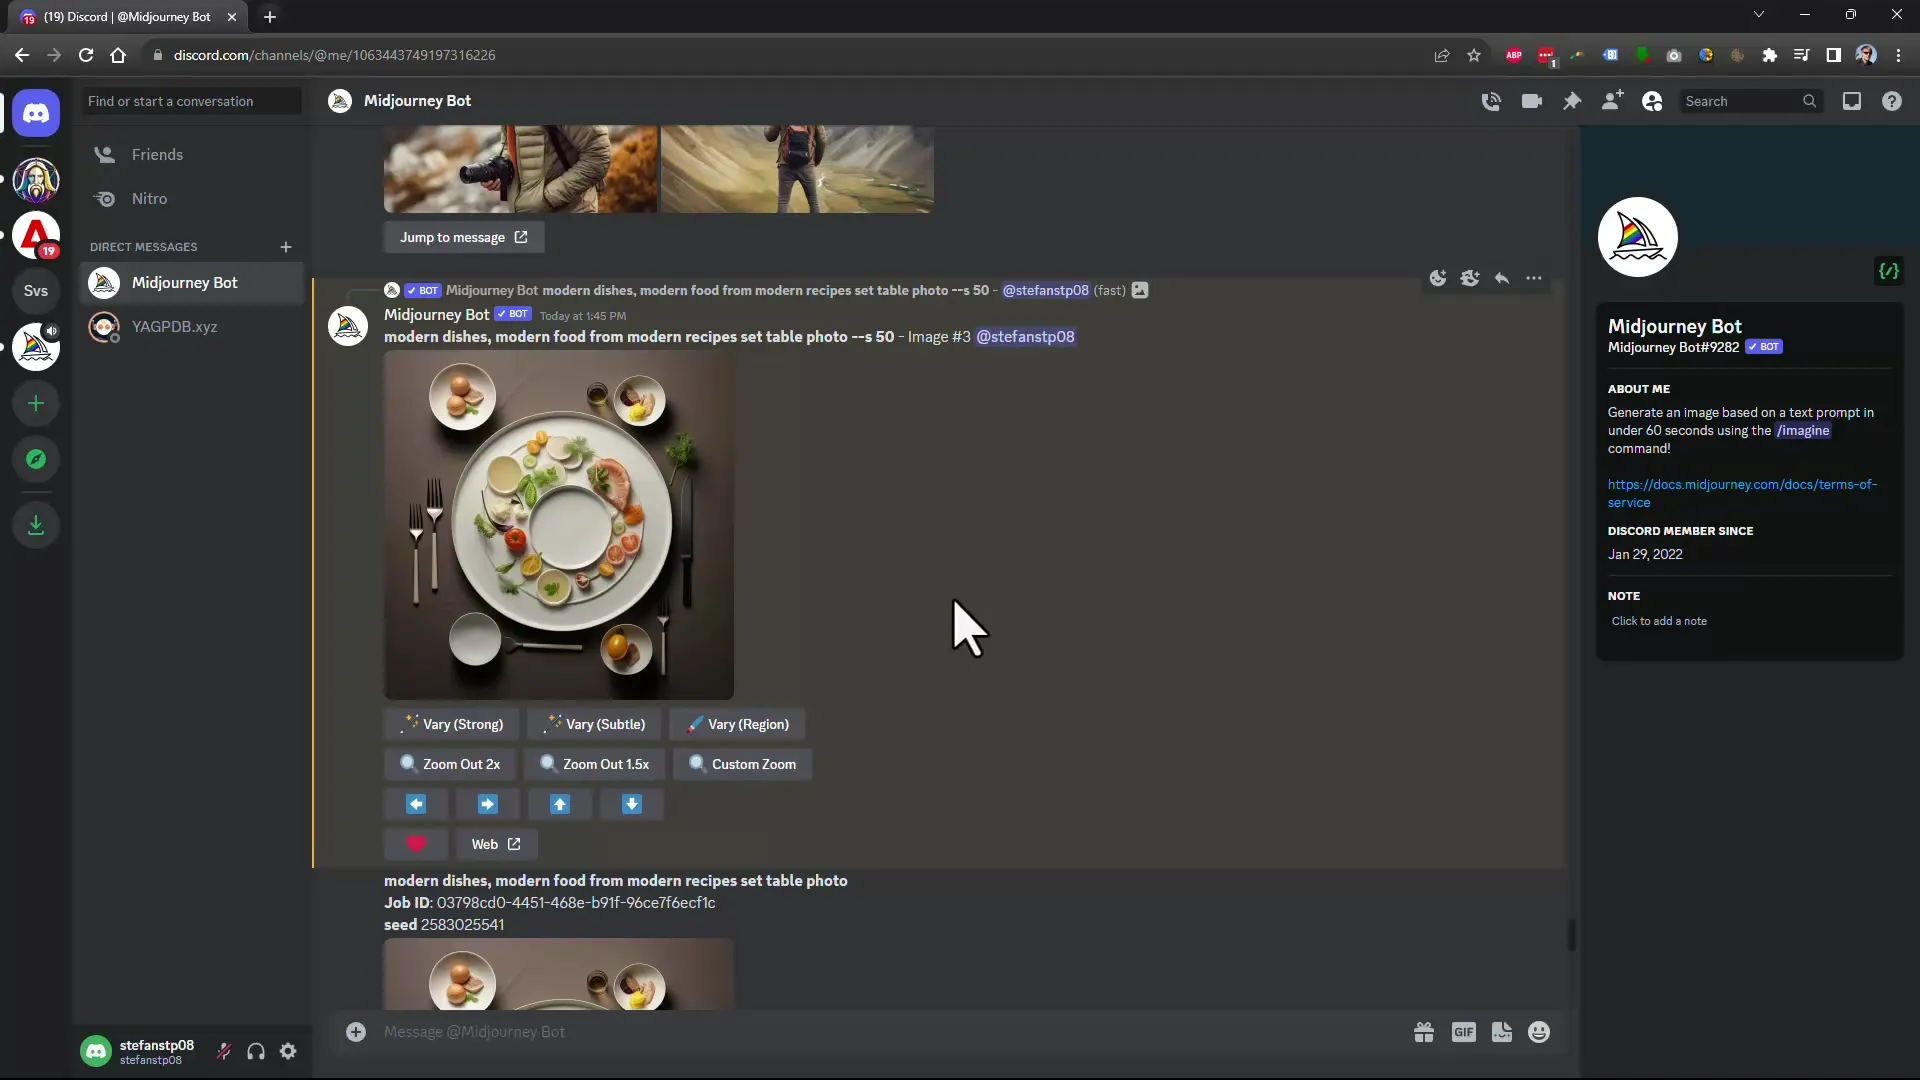The image size is (1920, 1080).
Task: Open the GIF picker
Action: 1463,1032
